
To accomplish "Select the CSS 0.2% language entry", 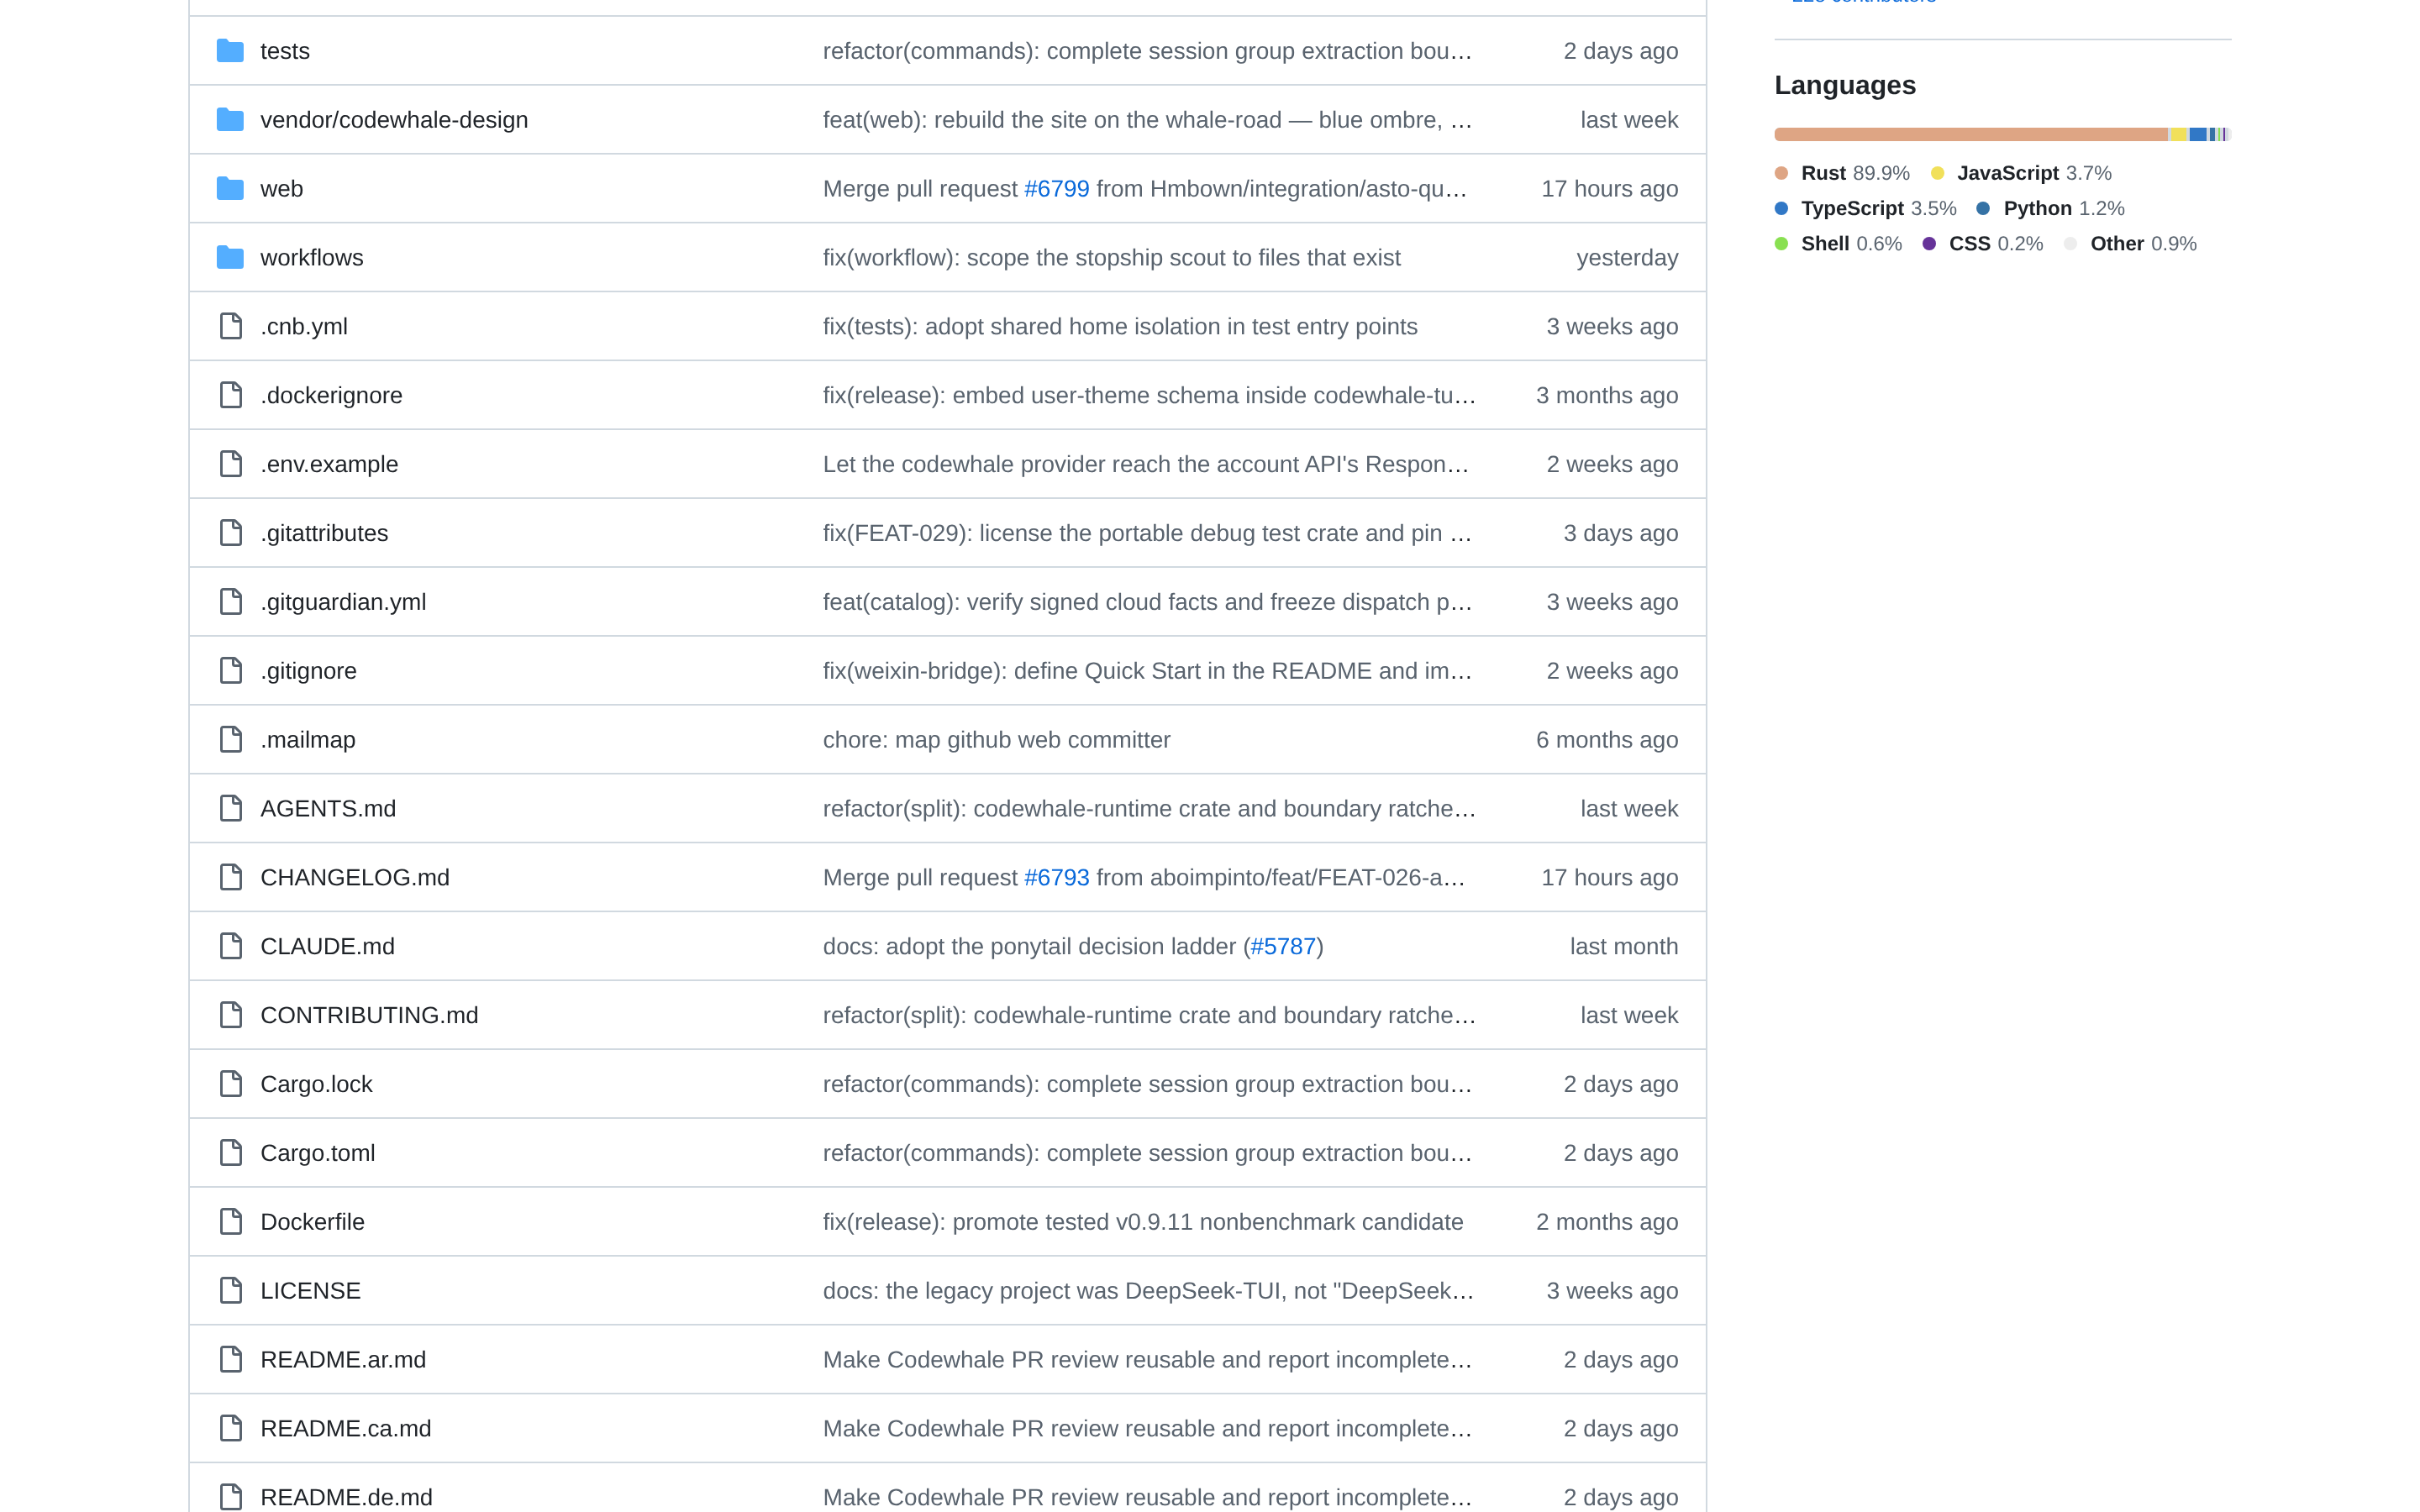I will click(1982, 244).
